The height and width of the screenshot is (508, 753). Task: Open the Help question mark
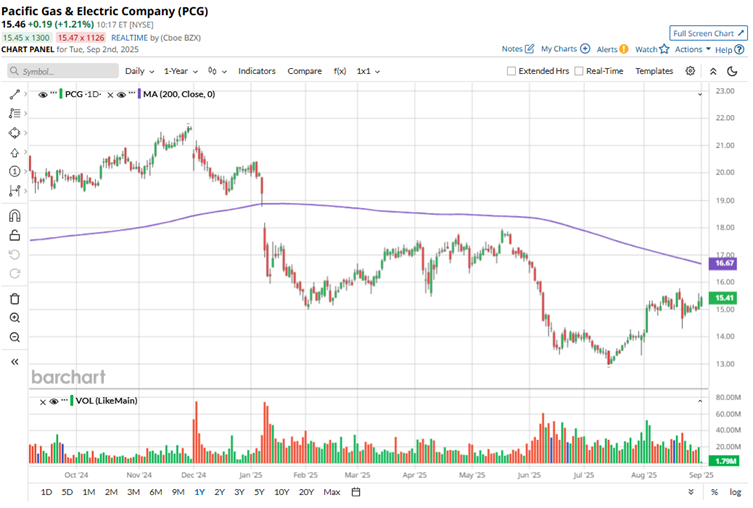coord(740,49)
